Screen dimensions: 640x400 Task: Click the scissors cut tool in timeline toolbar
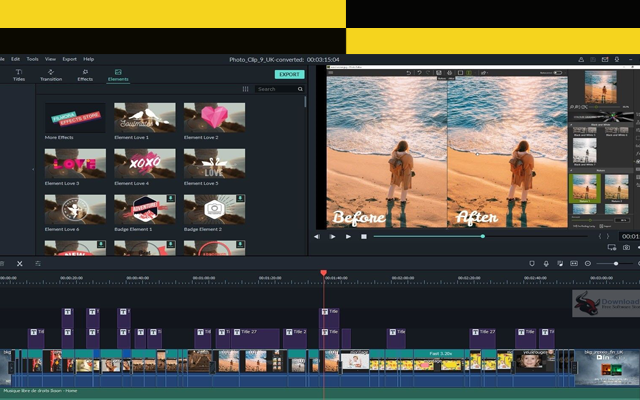point(20,263)
